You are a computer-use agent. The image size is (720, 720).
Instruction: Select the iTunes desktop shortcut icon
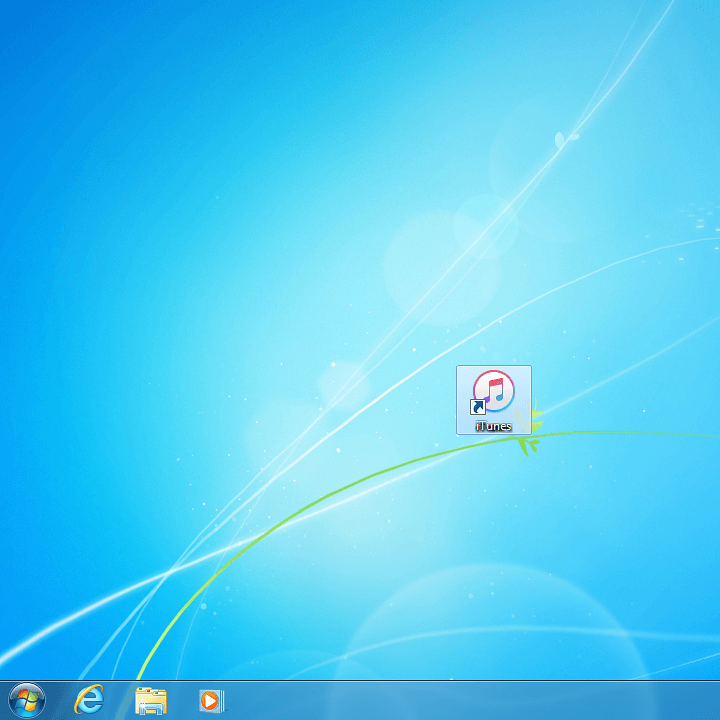click(x=493, y=392)
